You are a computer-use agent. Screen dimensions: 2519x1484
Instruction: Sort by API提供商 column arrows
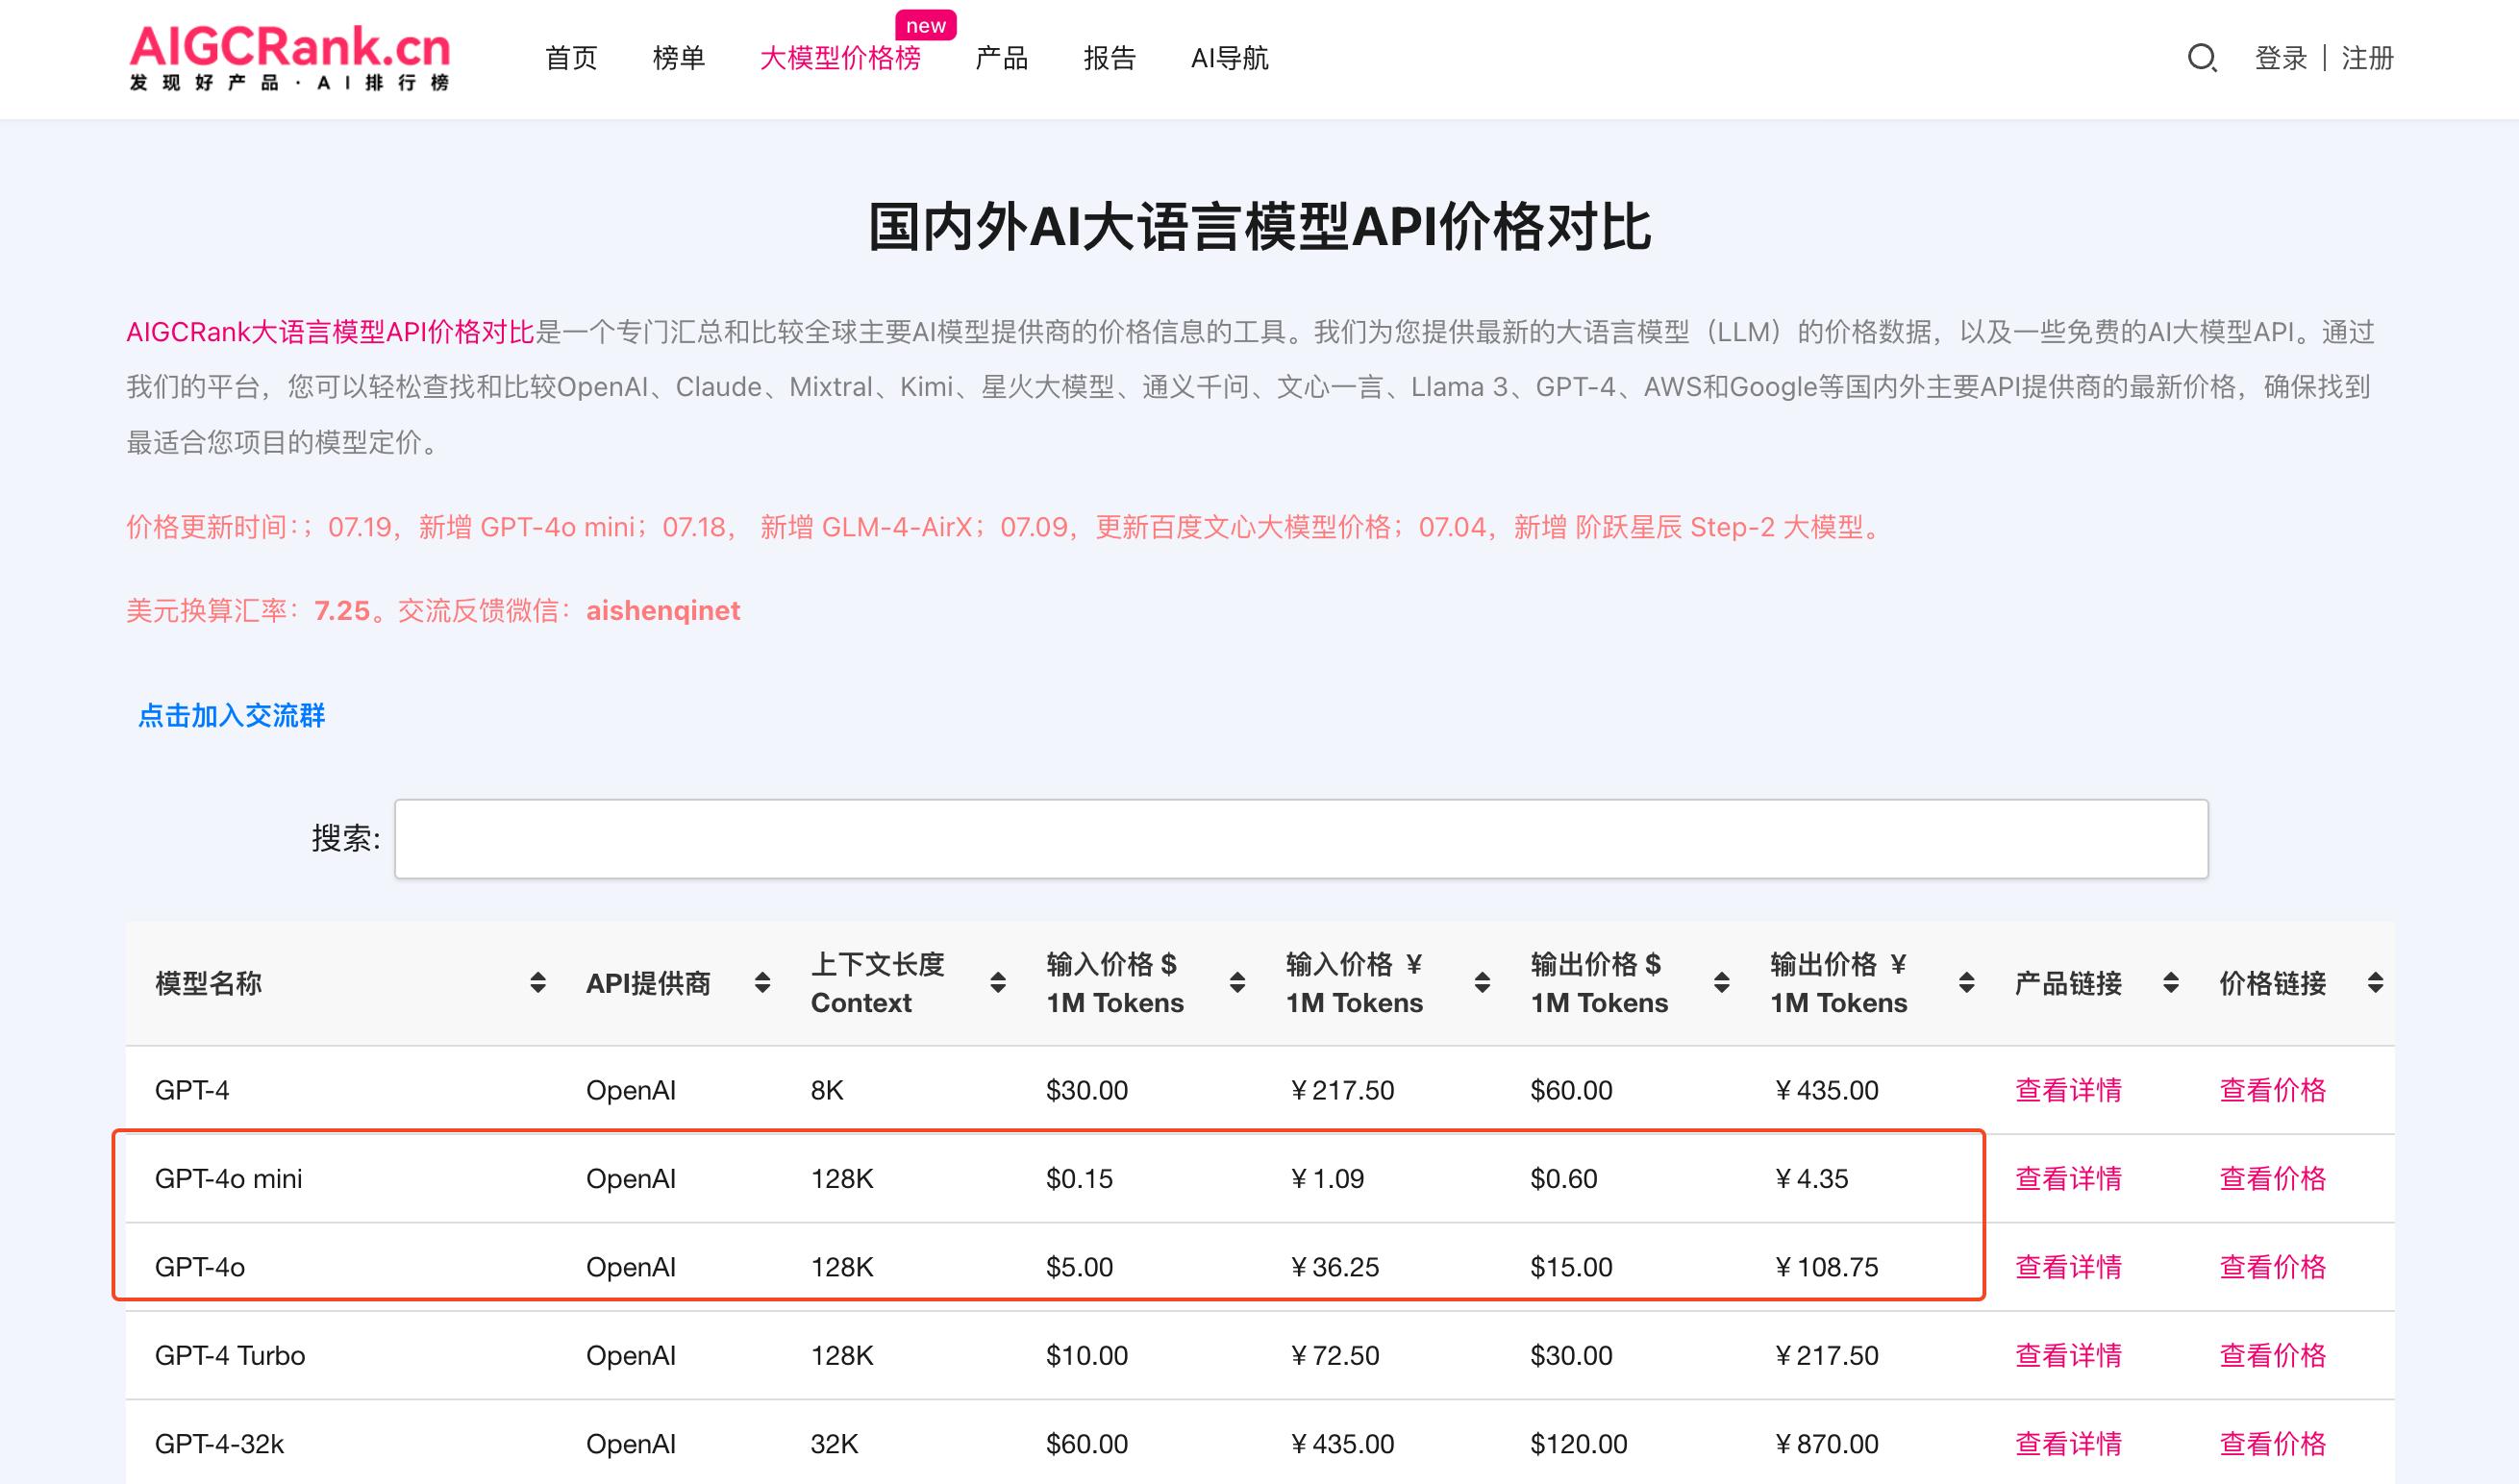pyautogui.click(x=762, y=983)
